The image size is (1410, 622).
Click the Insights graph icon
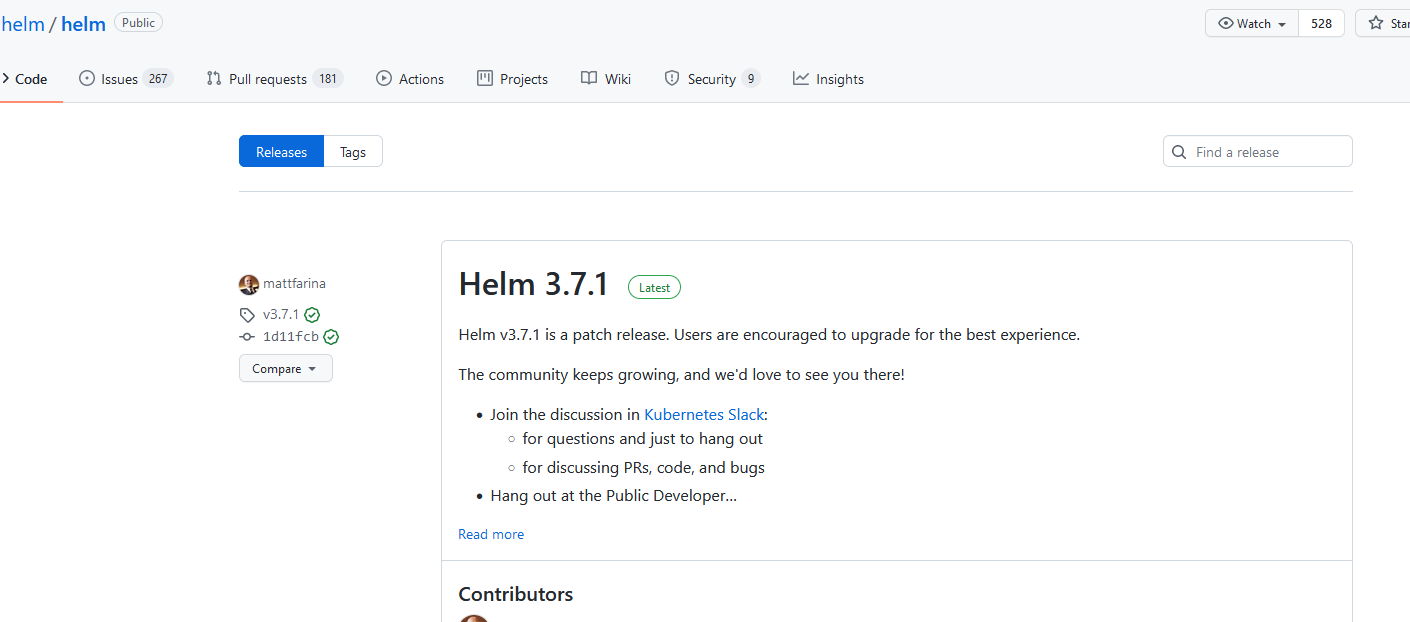pyautogui.click(x=801, y=79)
